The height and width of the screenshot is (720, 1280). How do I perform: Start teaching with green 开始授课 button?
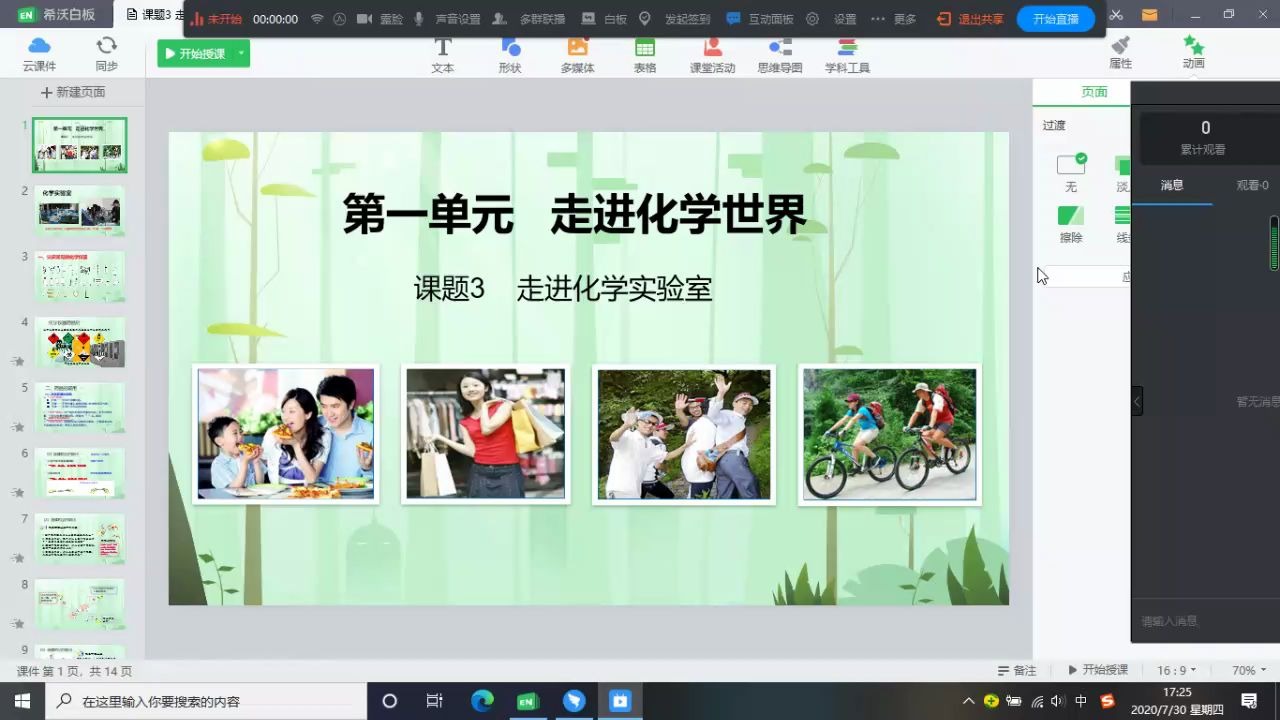coord(195,54)
